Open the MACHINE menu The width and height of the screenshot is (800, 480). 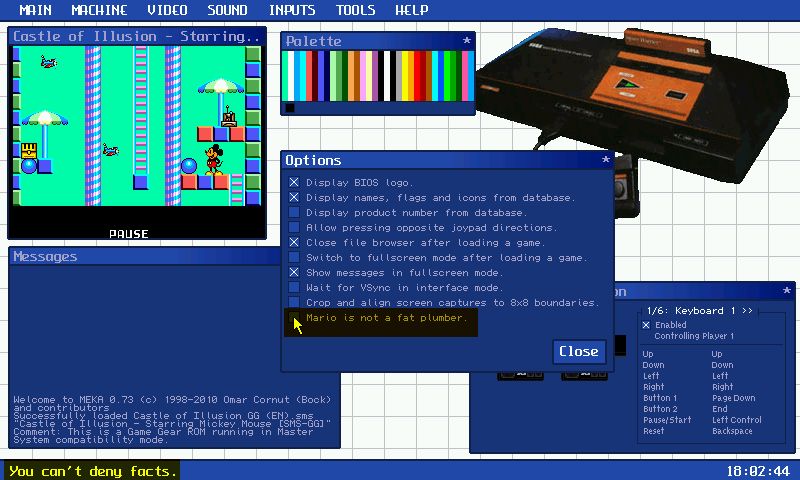tap(99, 10)
